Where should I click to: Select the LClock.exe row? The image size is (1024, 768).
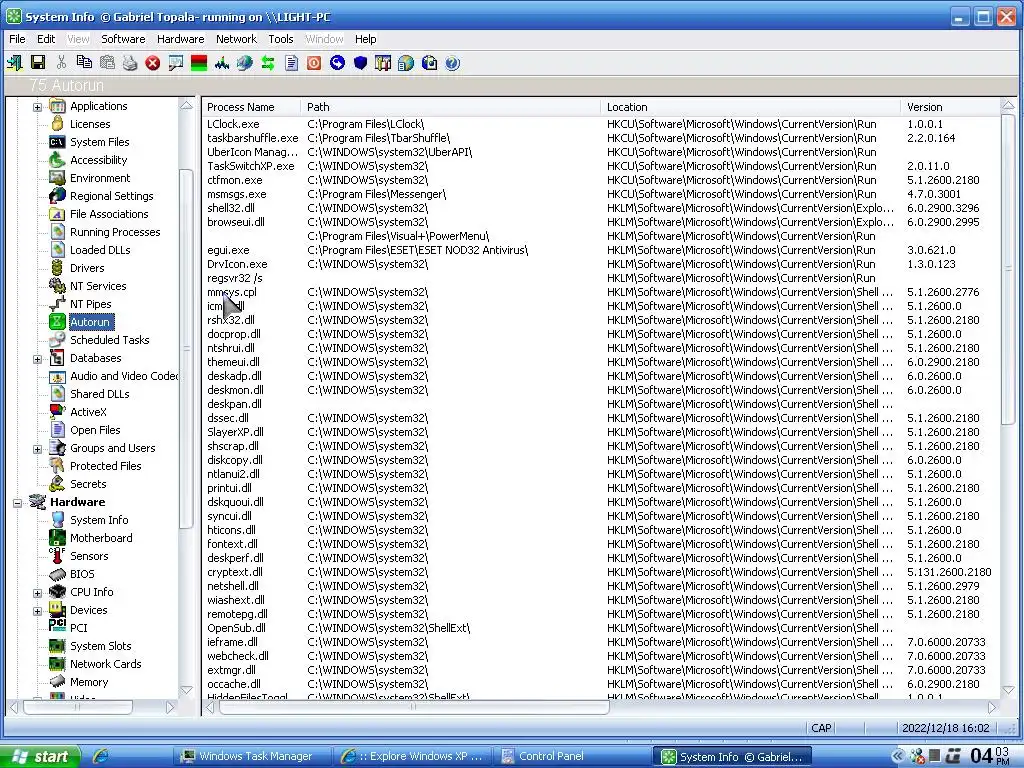[x=601, y=124]
